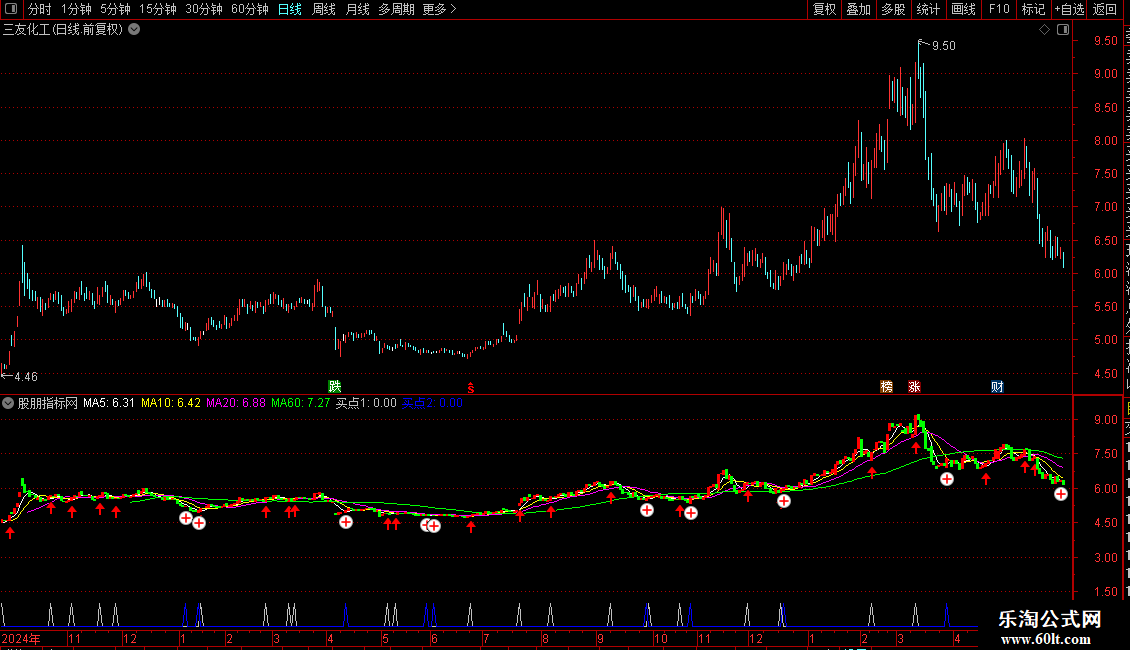
Task: Click the magenta MA20: 6.88 label
Action: (x=236, y=403)
